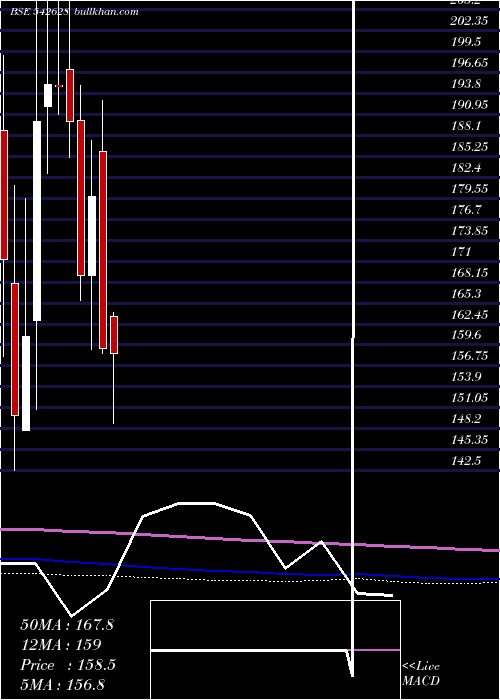Click the BSE 542628 ticker label
Image resolution: width=500 pixels, height=700 pixels.
[x=39, y=12]
